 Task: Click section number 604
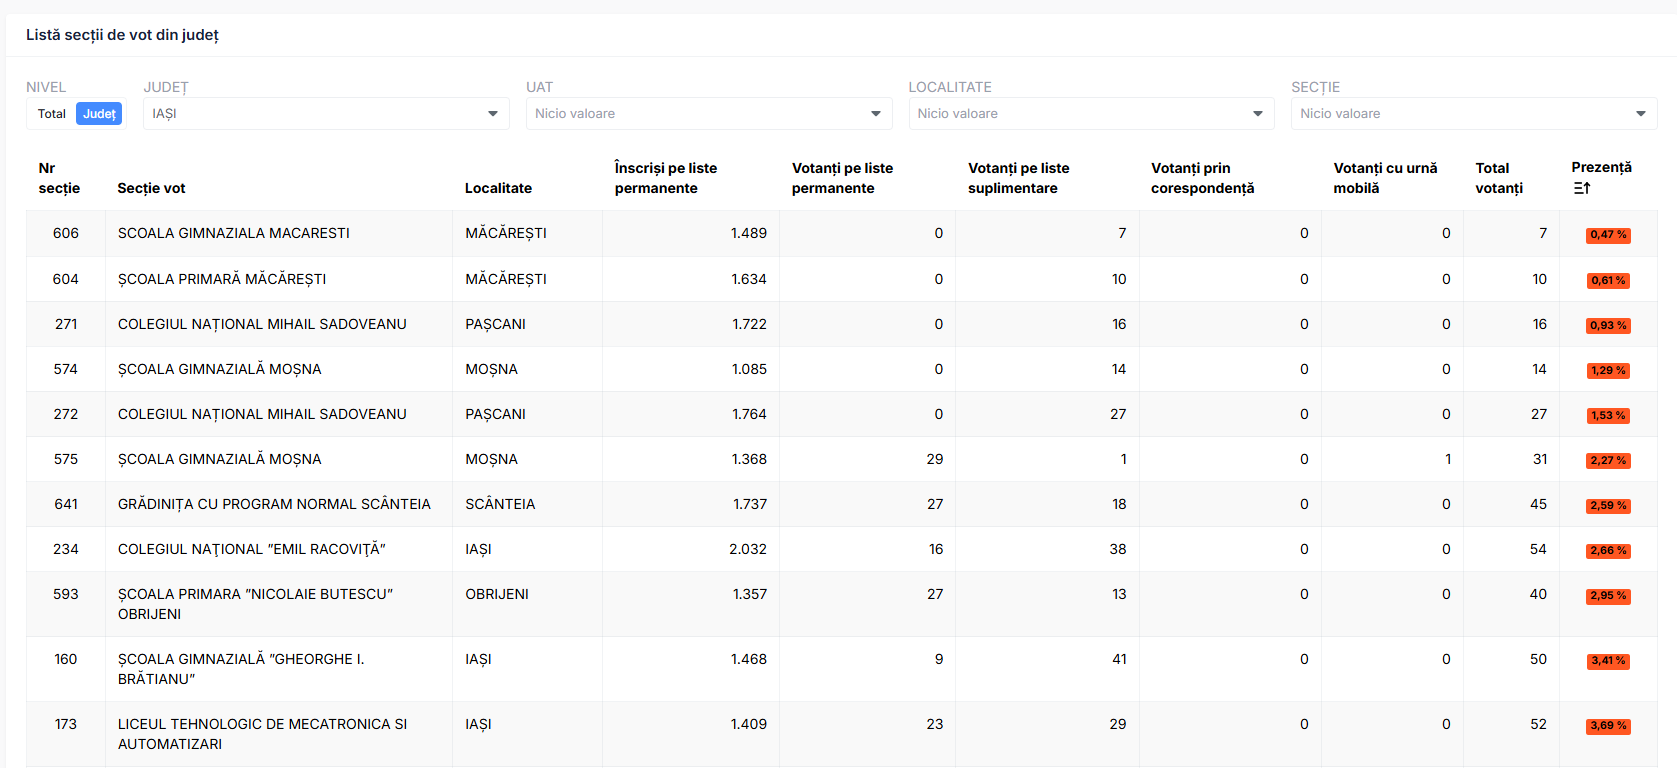[66, 279]
